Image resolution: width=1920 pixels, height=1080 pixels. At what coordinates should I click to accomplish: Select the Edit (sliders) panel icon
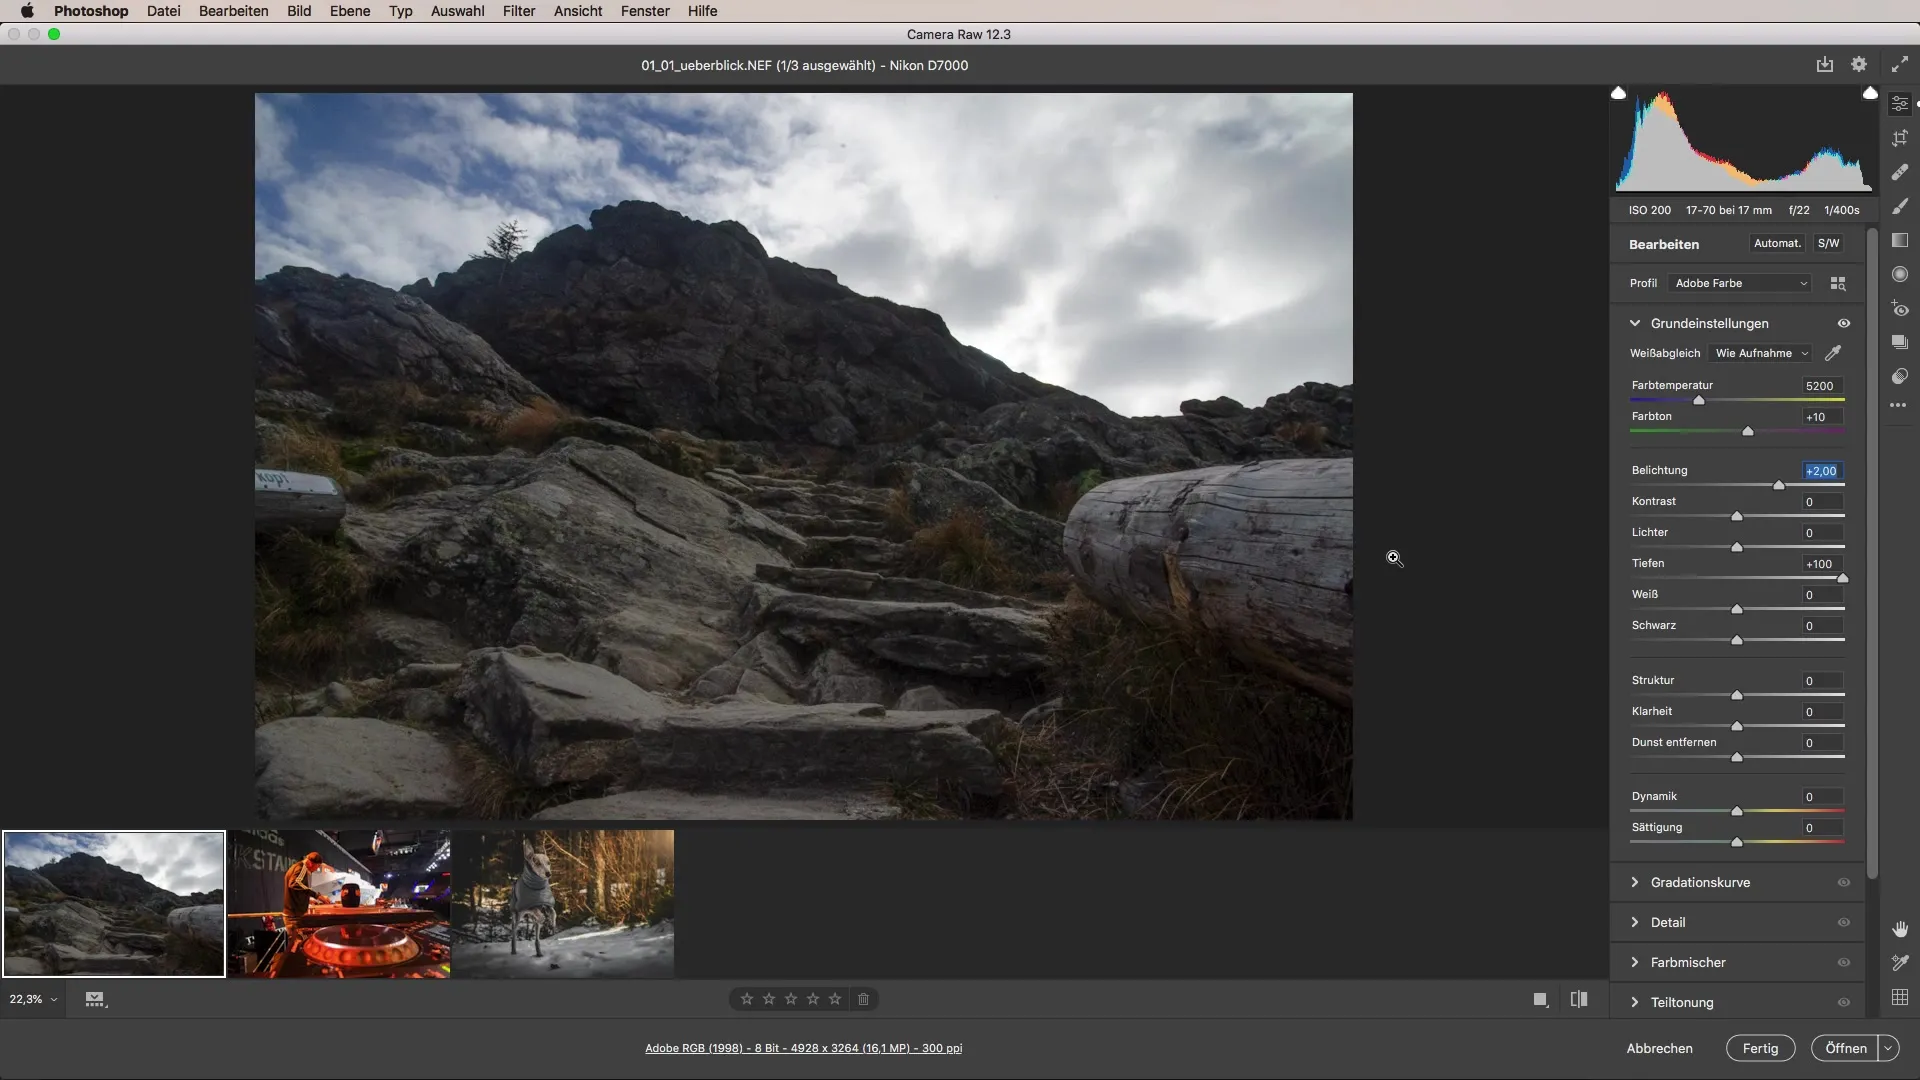[1900, 104]
